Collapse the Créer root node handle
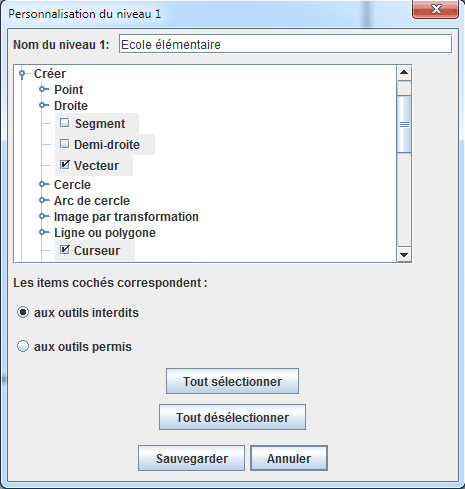 click(22, 74)
